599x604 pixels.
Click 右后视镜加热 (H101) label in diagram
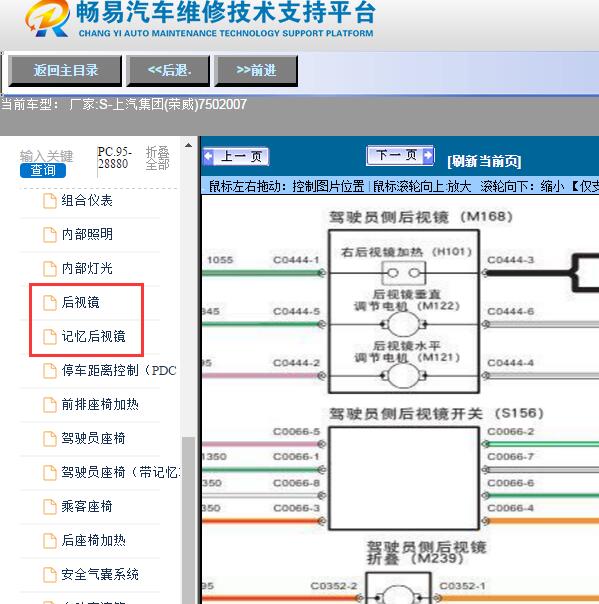point(406,252)
